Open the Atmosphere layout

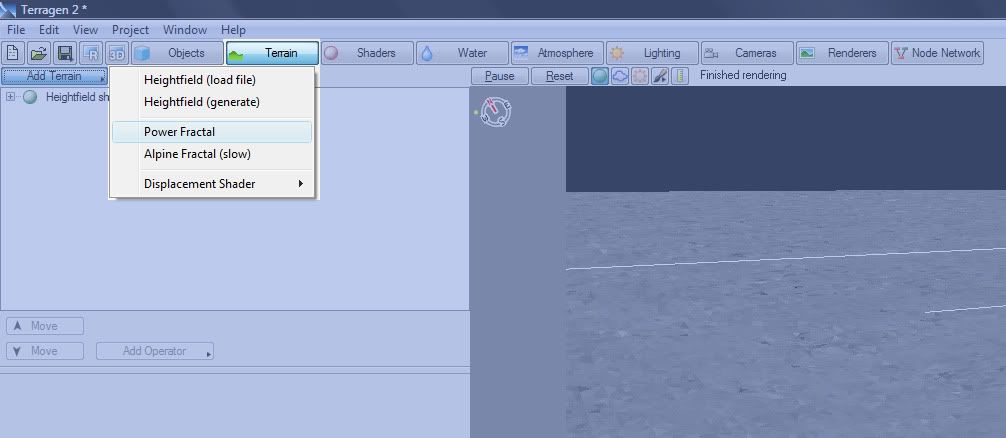tap(556, 53)
